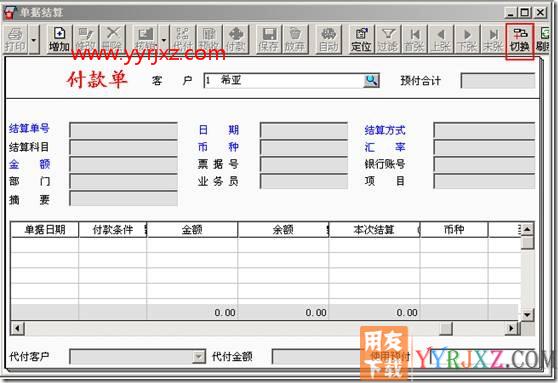
Task: Go to previous record with 上张
Action: tap(441, 39)
